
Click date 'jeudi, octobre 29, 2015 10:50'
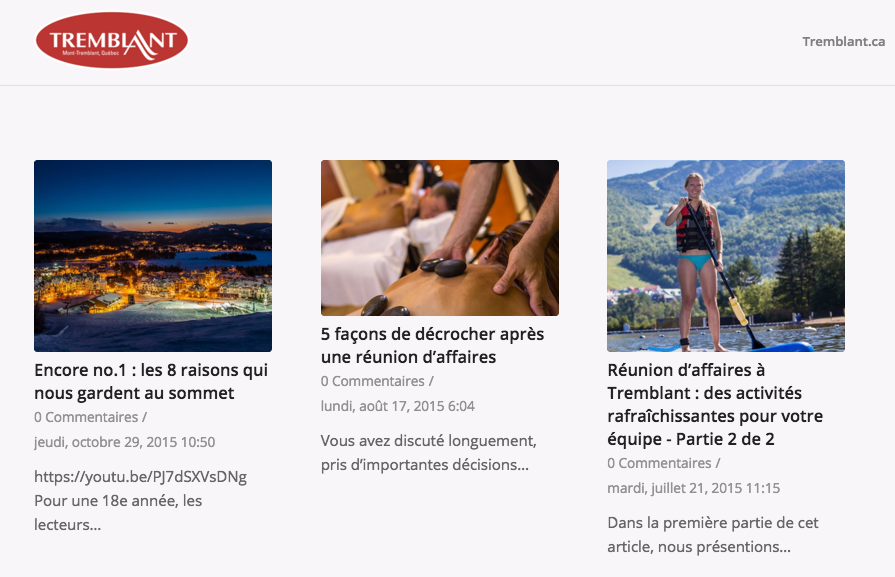click(x=124, y=442)
